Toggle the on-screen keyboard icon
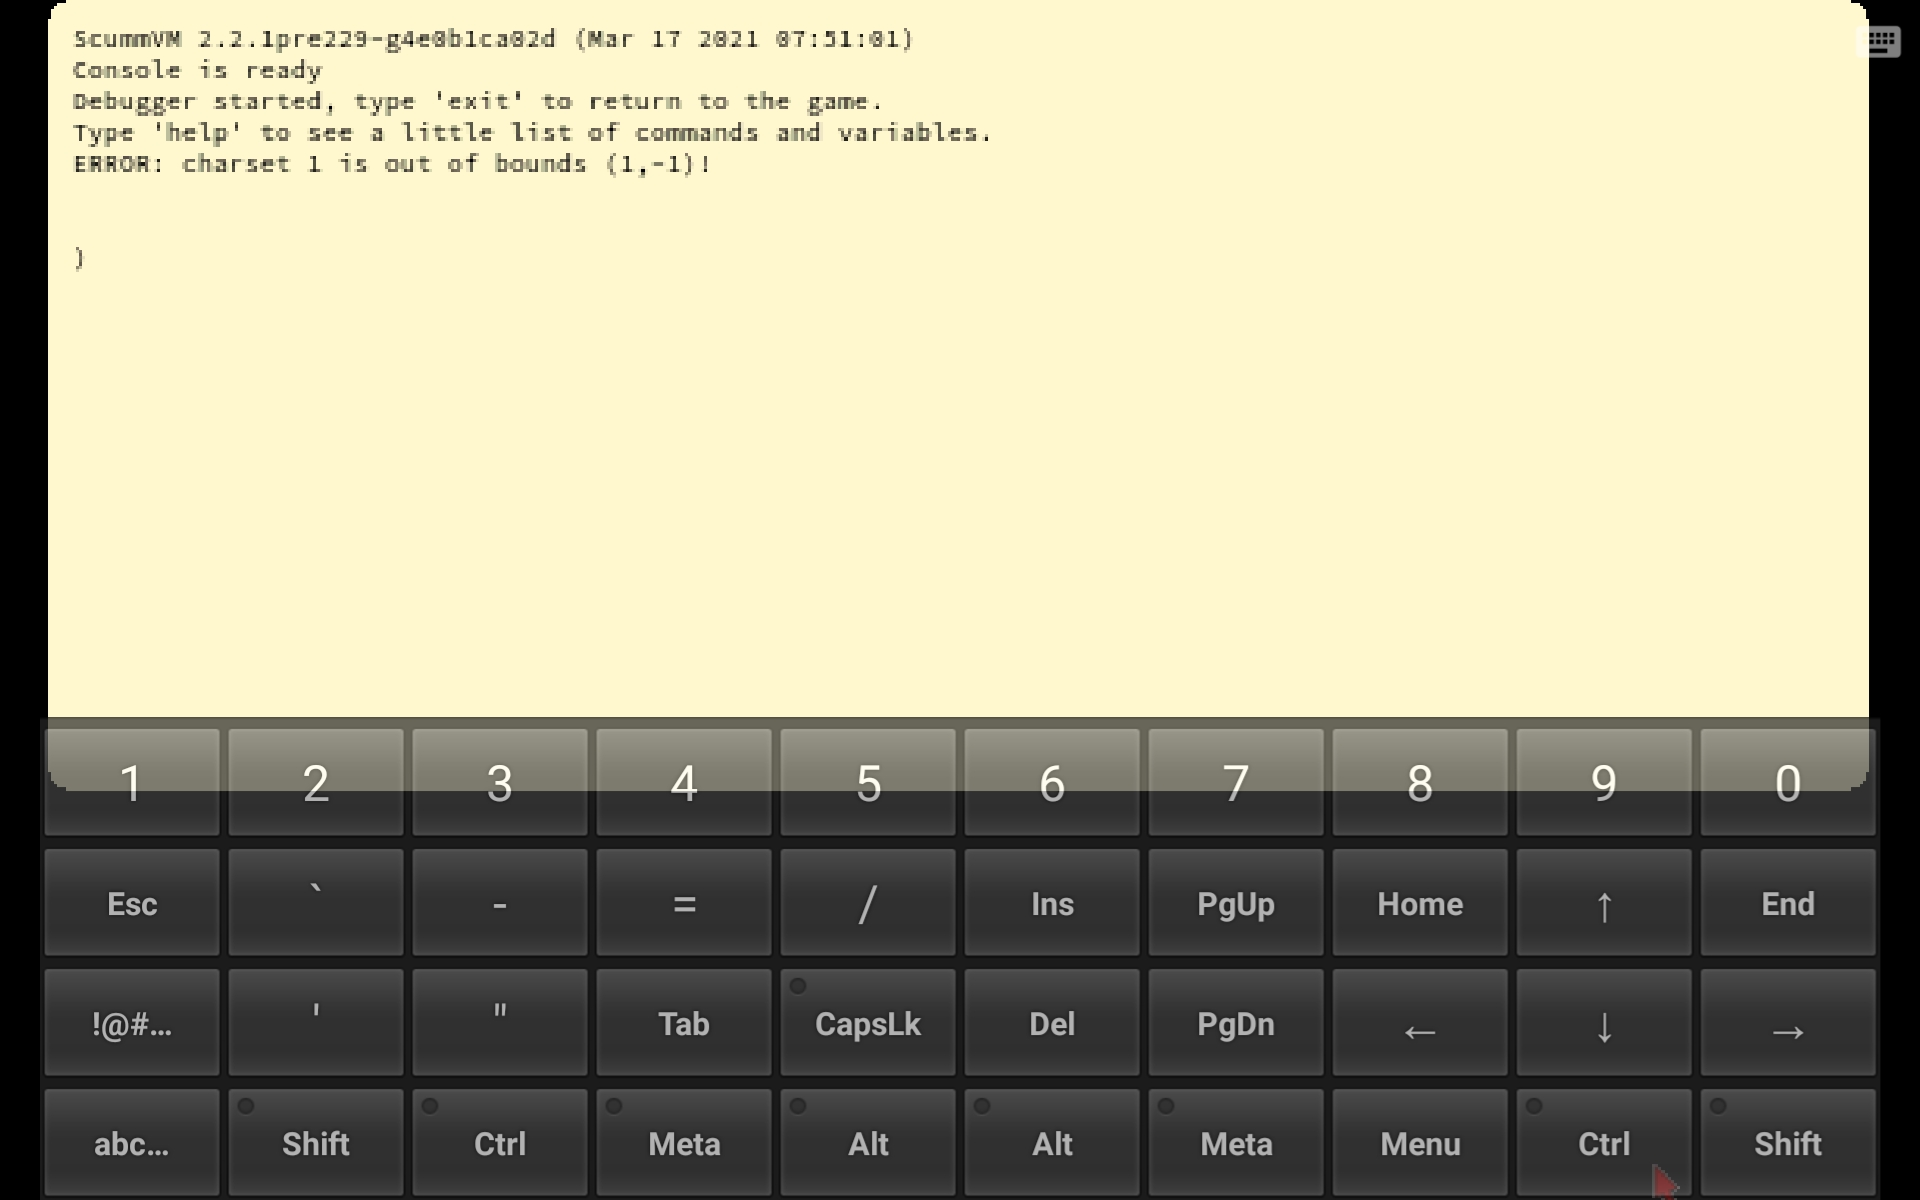1920x1200 pixels. click(x=1878, y=42)
